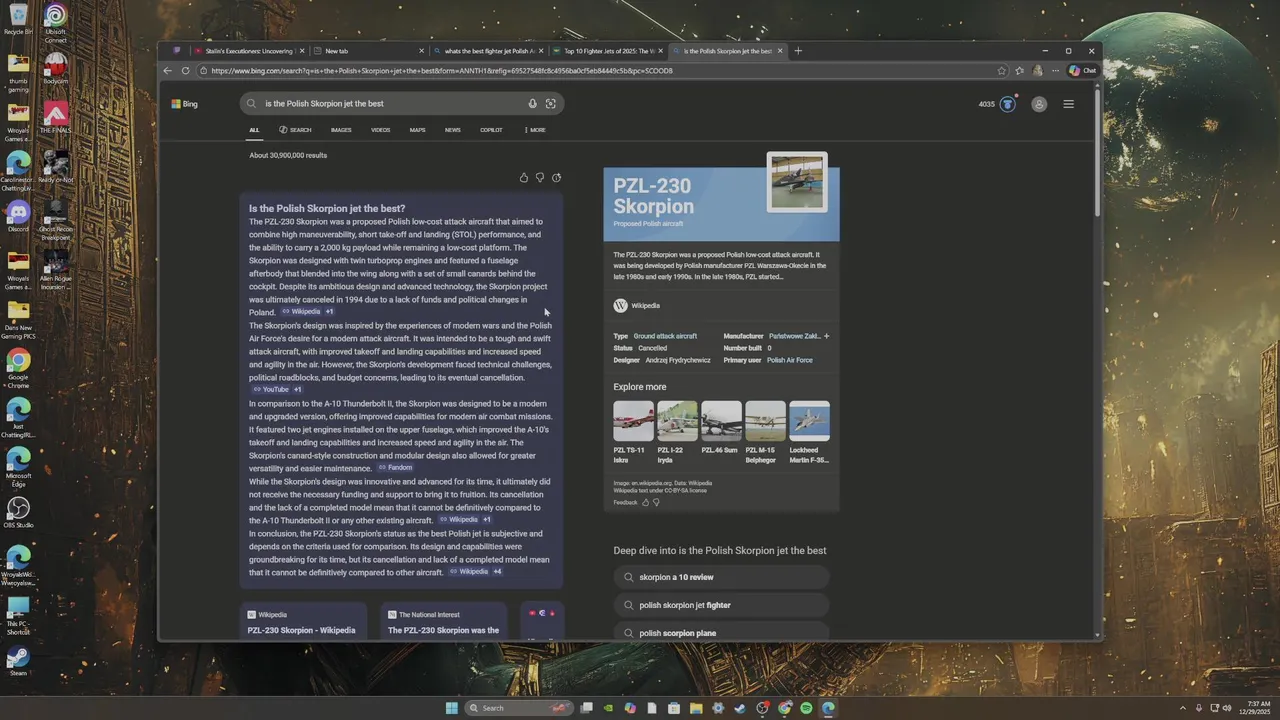This screenshot has height=720, width=1280.
Task: Click the Windows taskbar Search box
Action: tap(520, 708)
